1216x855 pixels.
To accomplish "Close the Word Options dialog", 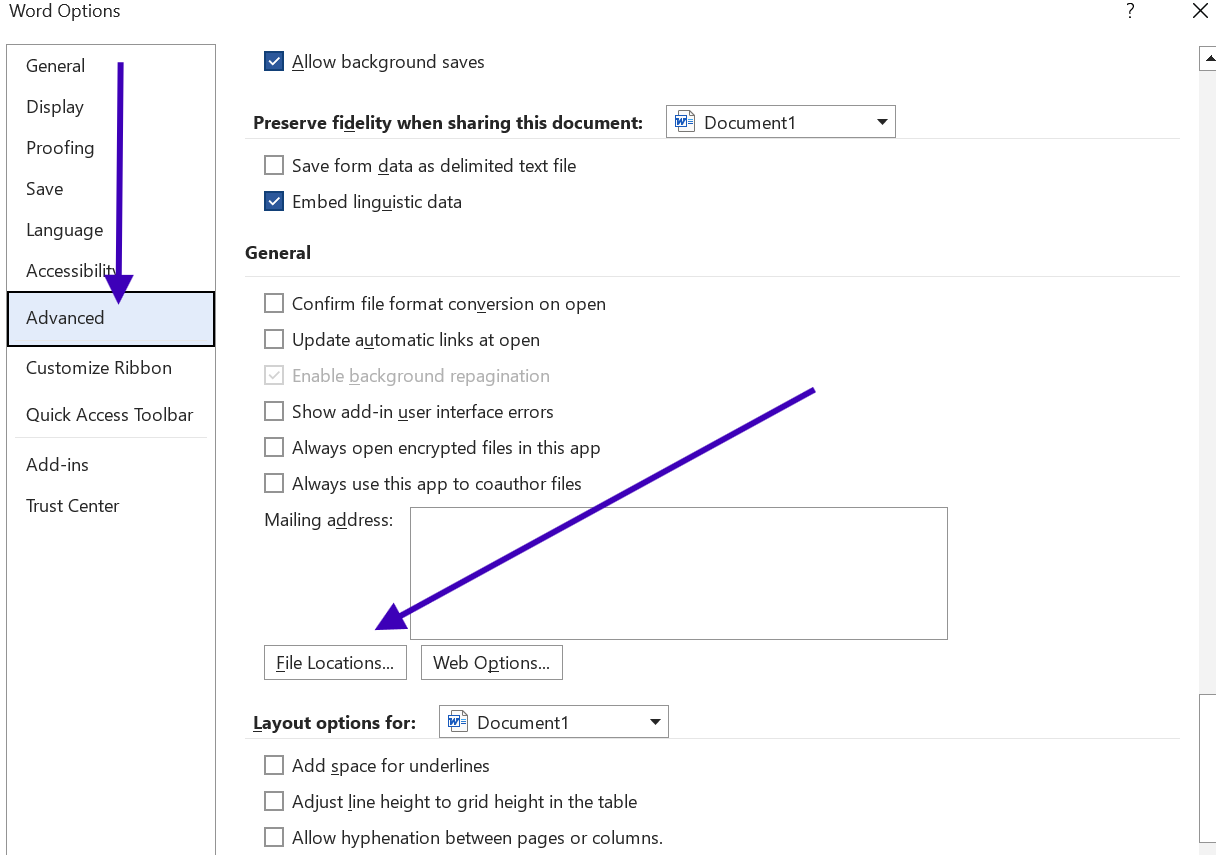I will pyautogui.click(x=1200, y=12).
